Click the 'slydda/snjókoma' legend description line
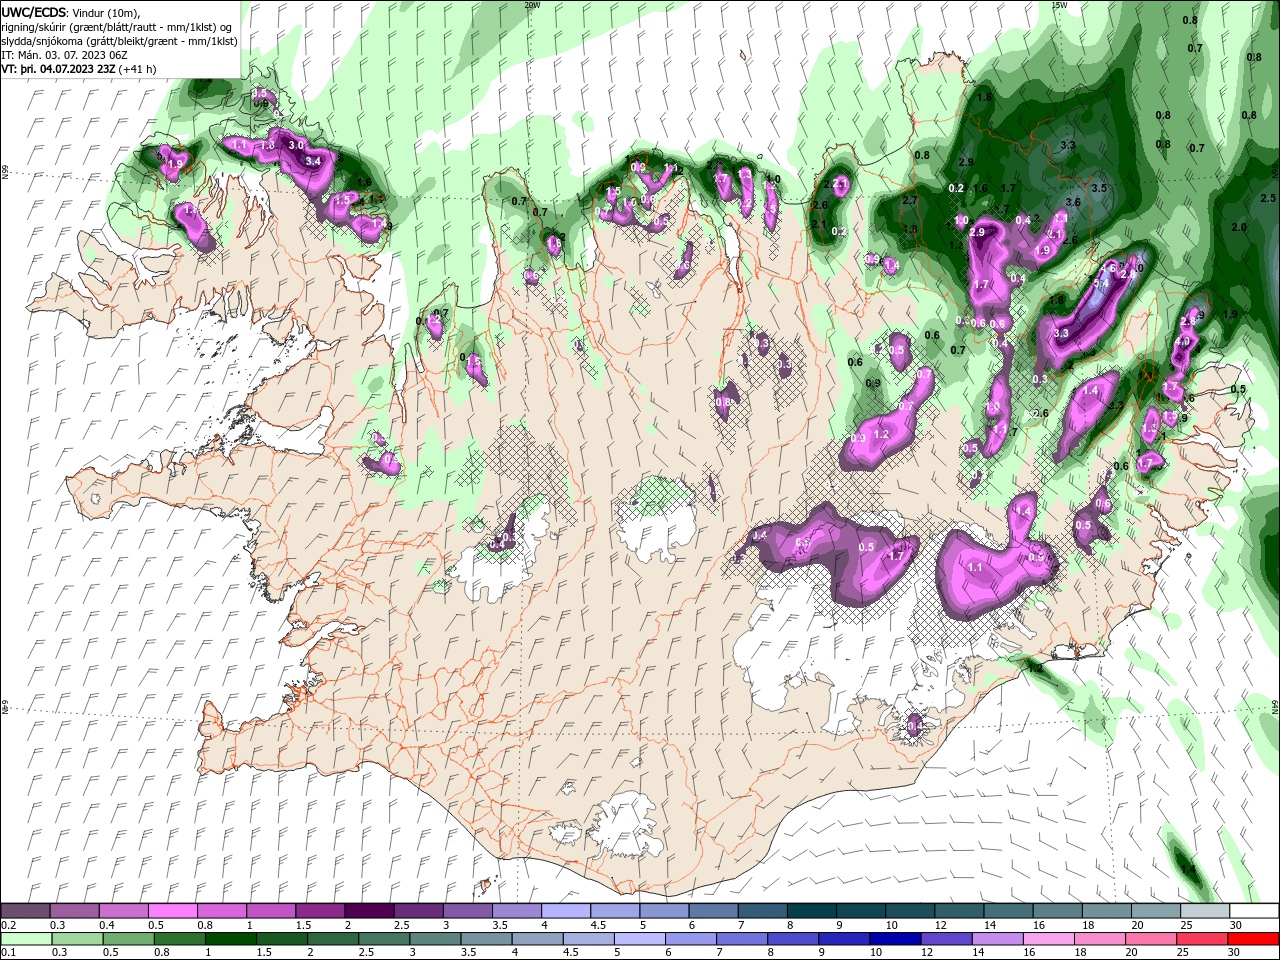The height and width of the screenshot is (960, 1280). [x=119, y=41]
